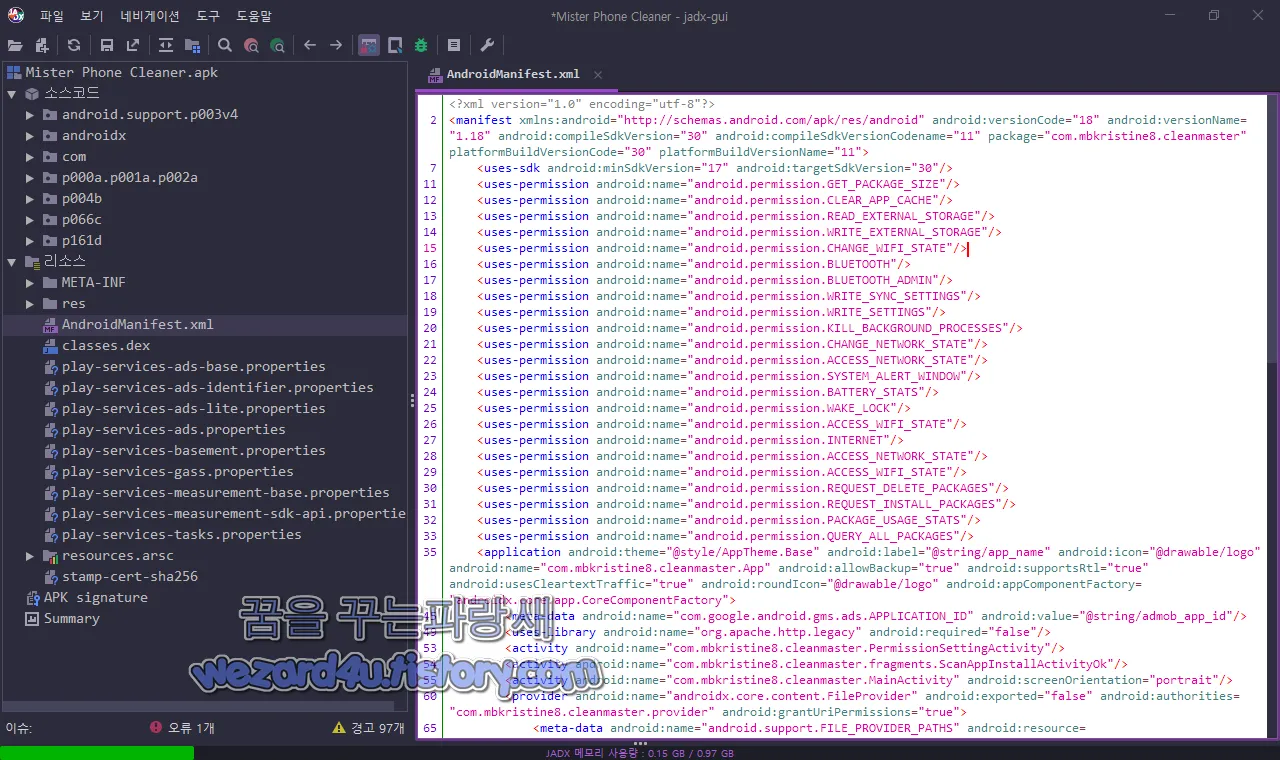The height and width of the screenshot is (760, 1280).
Task: Toggle the highlighted Deobfuscation toolbar icon
Action: tap(369, 45)
